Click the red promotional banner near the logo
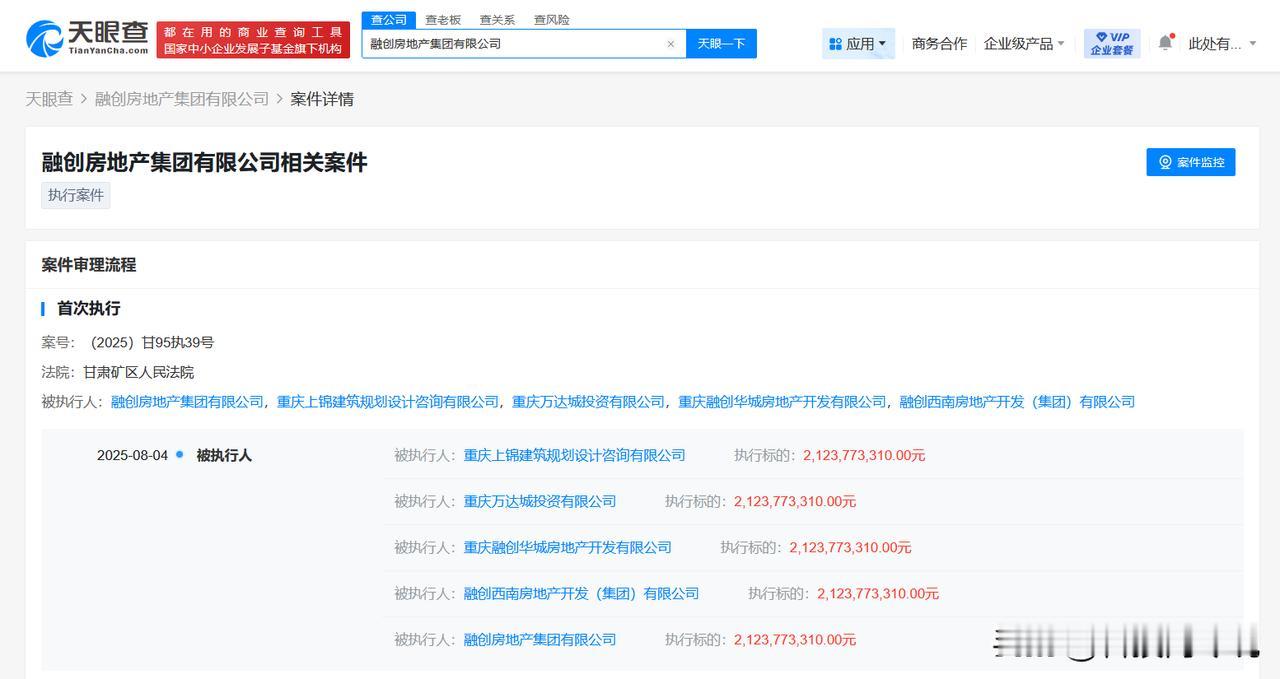This screenshot has height=679, width=1280. [253, 40]
